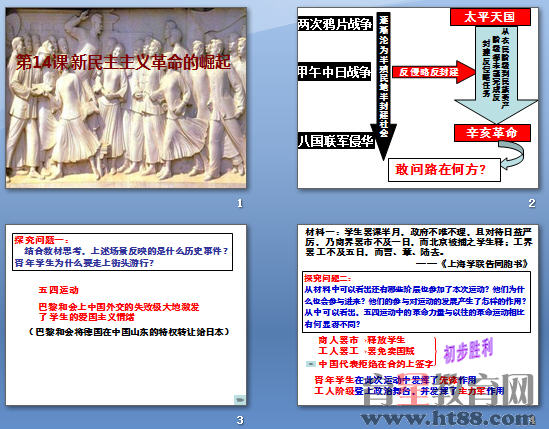Viewport: 549px width, 429px height.
Task: Click the 探究问题一 heading
Action: 41,240
